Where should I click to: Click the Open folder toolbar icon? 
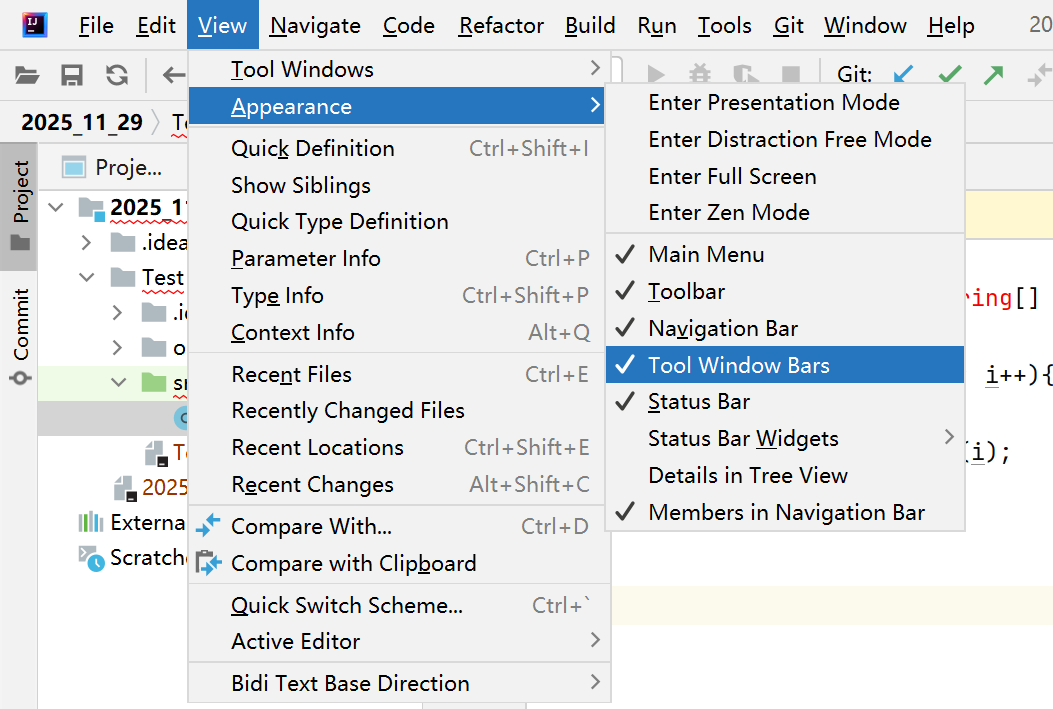27,75
